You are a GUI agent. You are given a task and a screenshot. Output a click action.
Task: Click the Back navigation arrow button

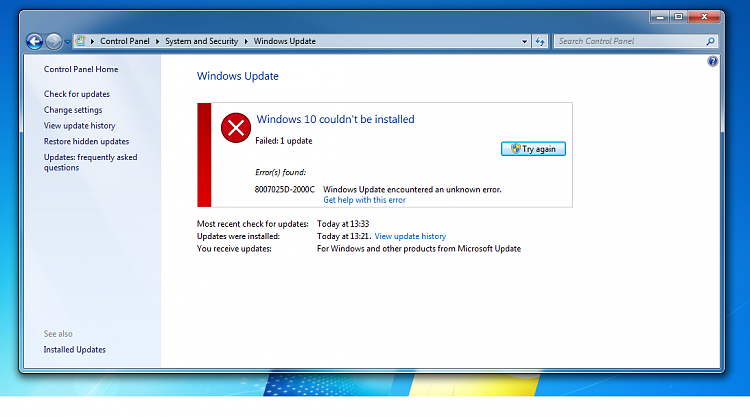click(34, 42)
